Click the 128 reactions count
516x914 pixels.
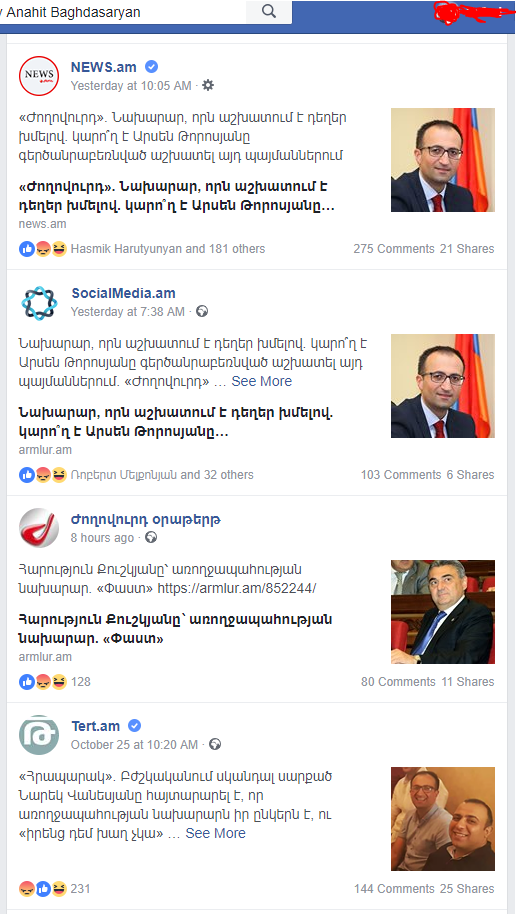tap(80, 681)
